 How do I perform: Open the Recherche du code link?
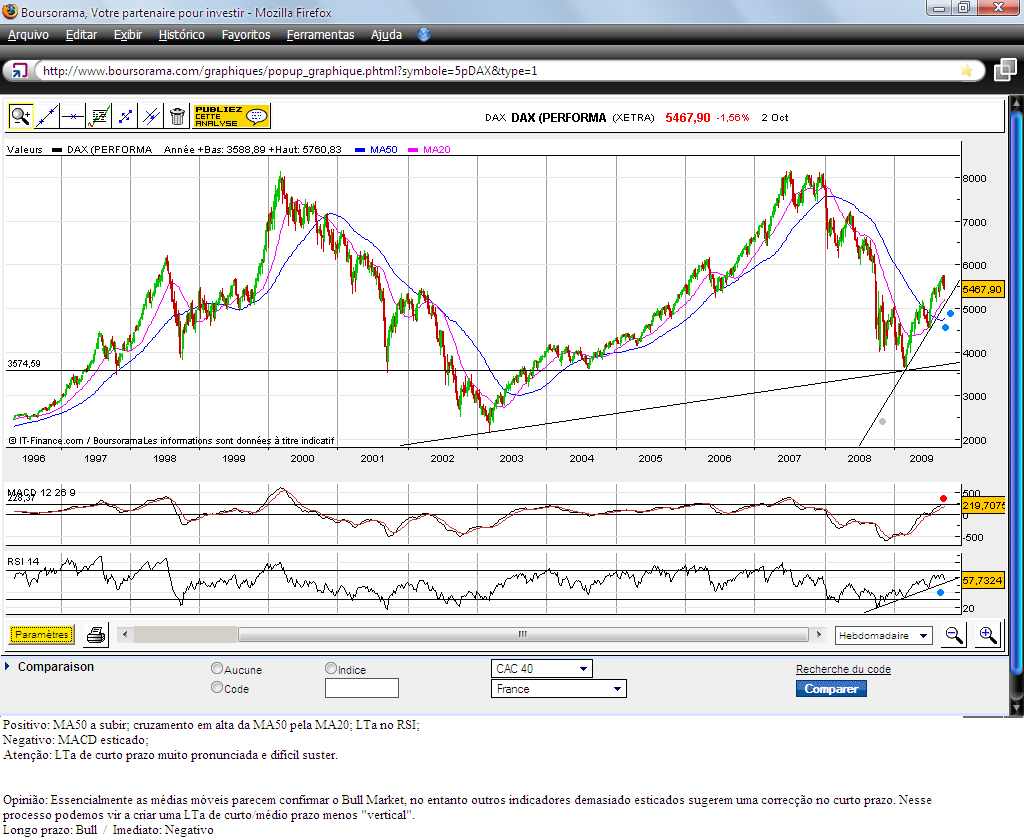coord(843,670)
